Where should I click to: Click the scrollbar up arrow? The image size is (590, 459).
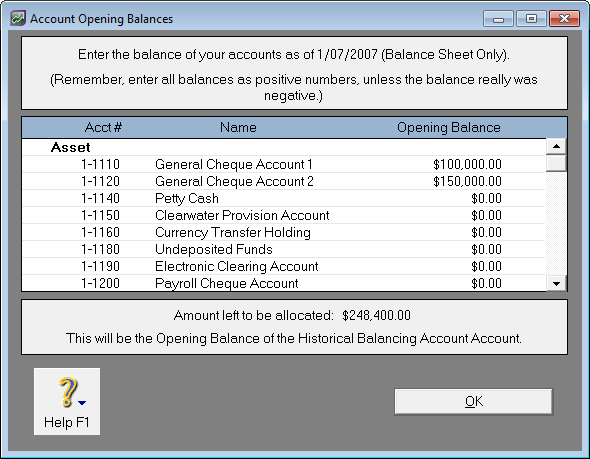[x=557, y=146]
